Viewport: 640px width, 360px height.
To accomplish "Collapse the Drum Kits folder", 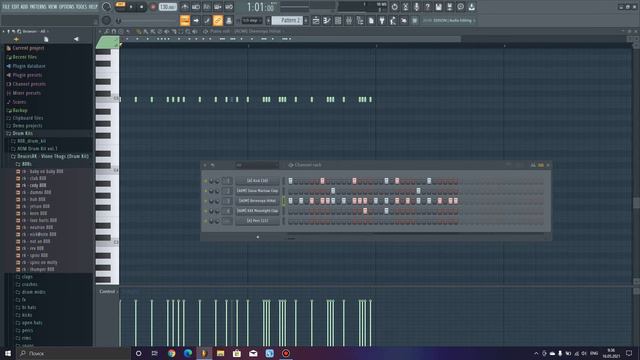I will 22,133.
